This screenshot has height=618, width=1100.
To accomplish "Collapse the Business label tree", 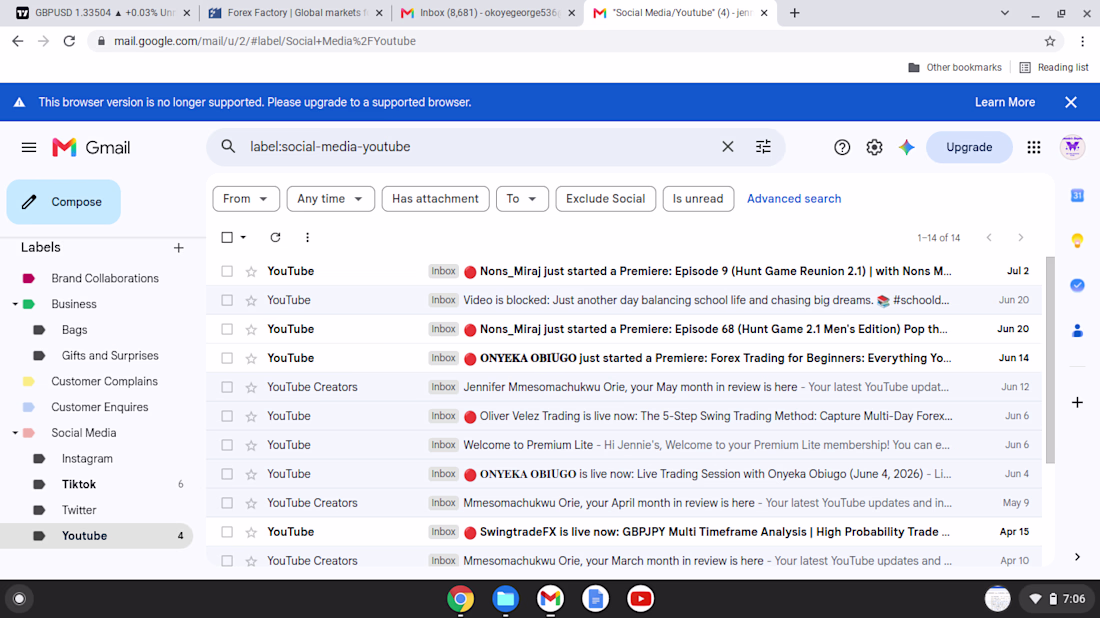I will [x=15, y=304].
